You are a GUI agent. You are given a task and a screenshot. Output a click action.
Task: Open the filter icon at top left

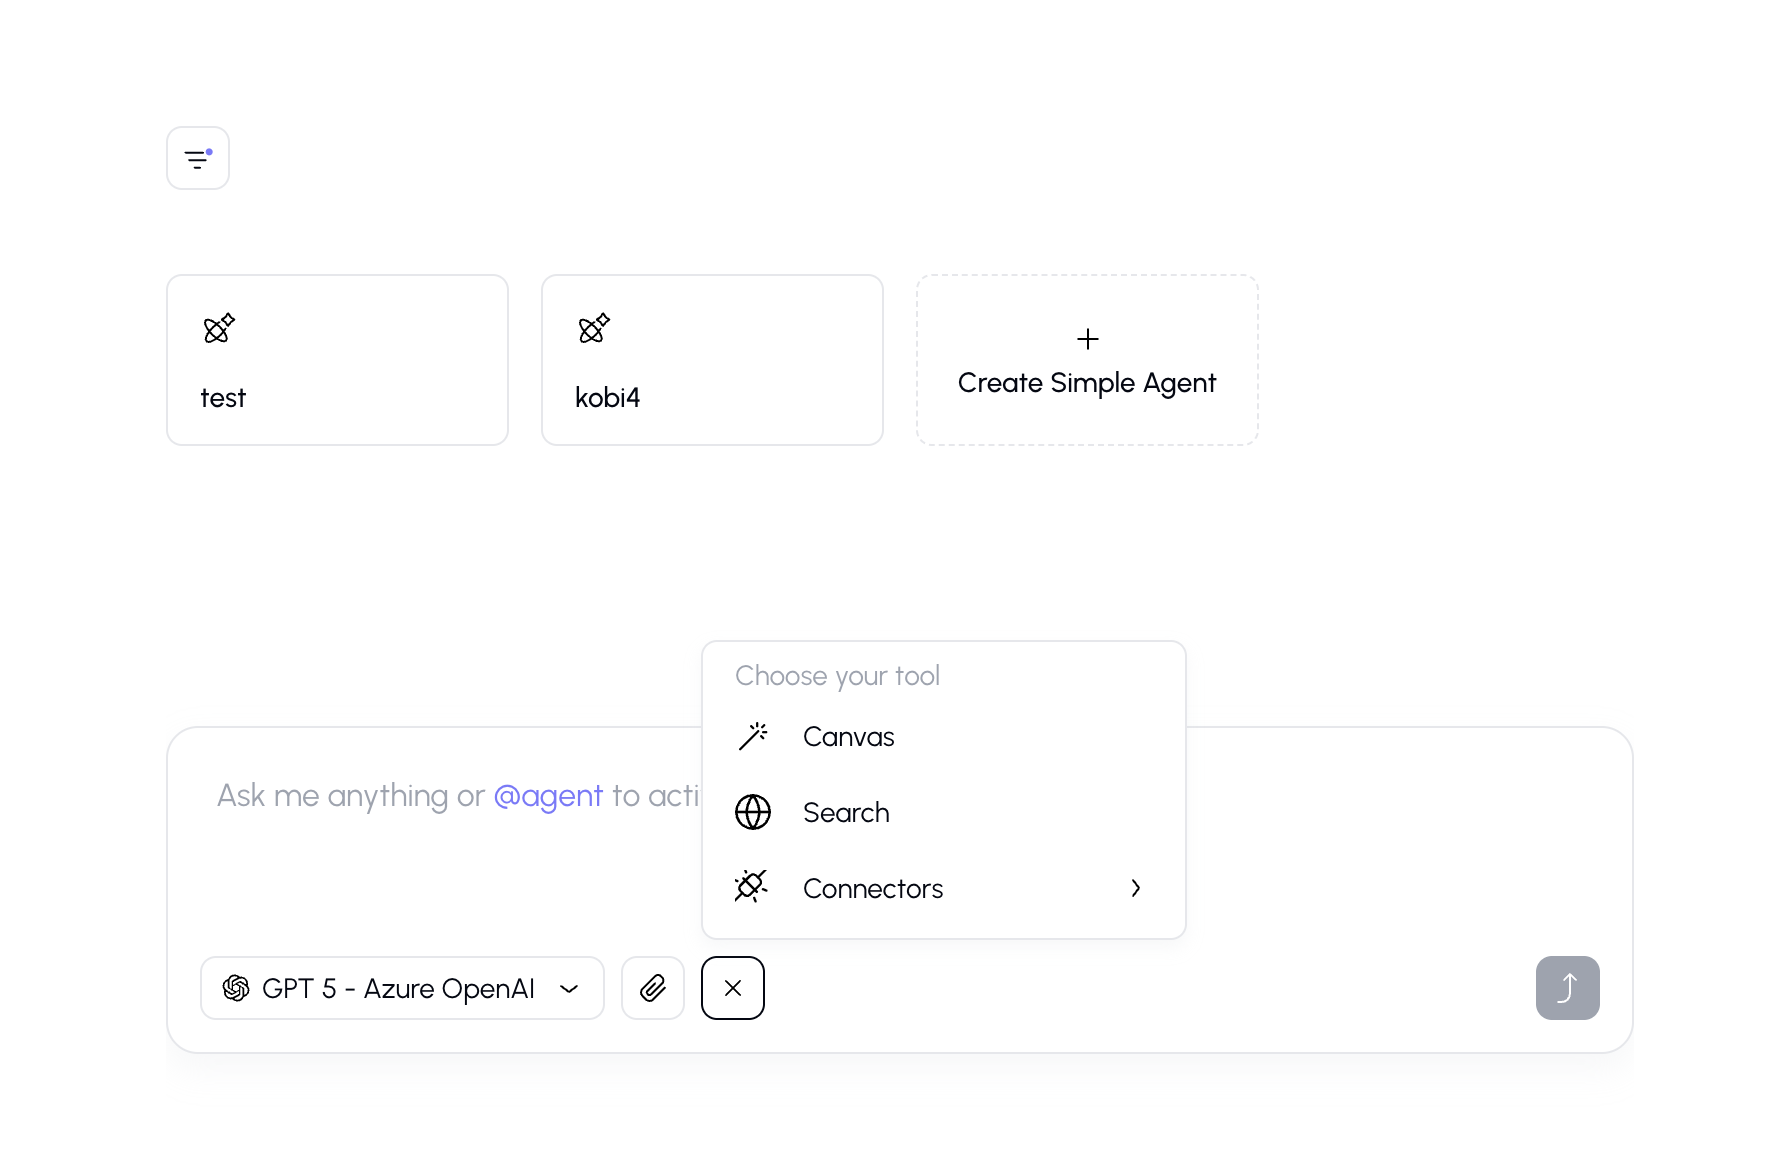point(197,157)
